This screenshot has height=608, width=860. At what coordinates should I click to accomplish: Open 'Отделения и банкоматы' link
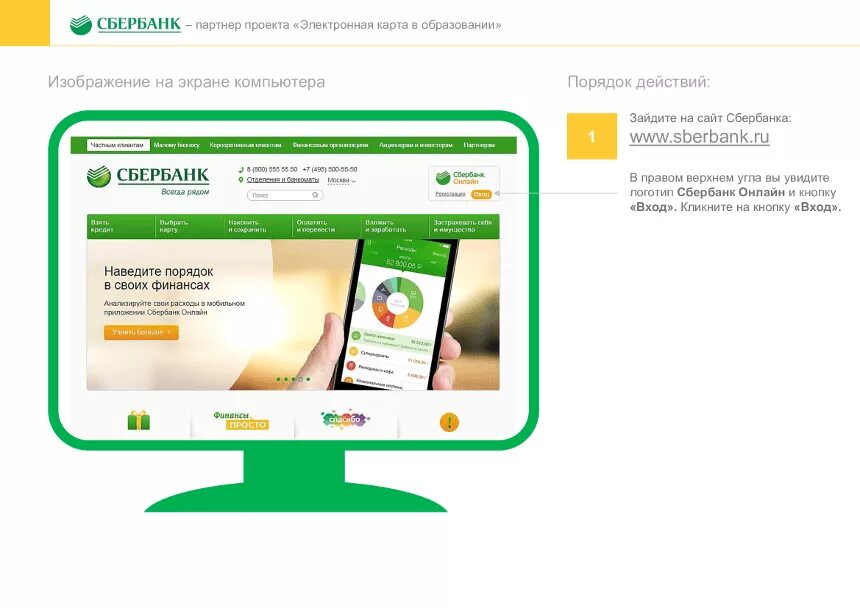[282, 180]
